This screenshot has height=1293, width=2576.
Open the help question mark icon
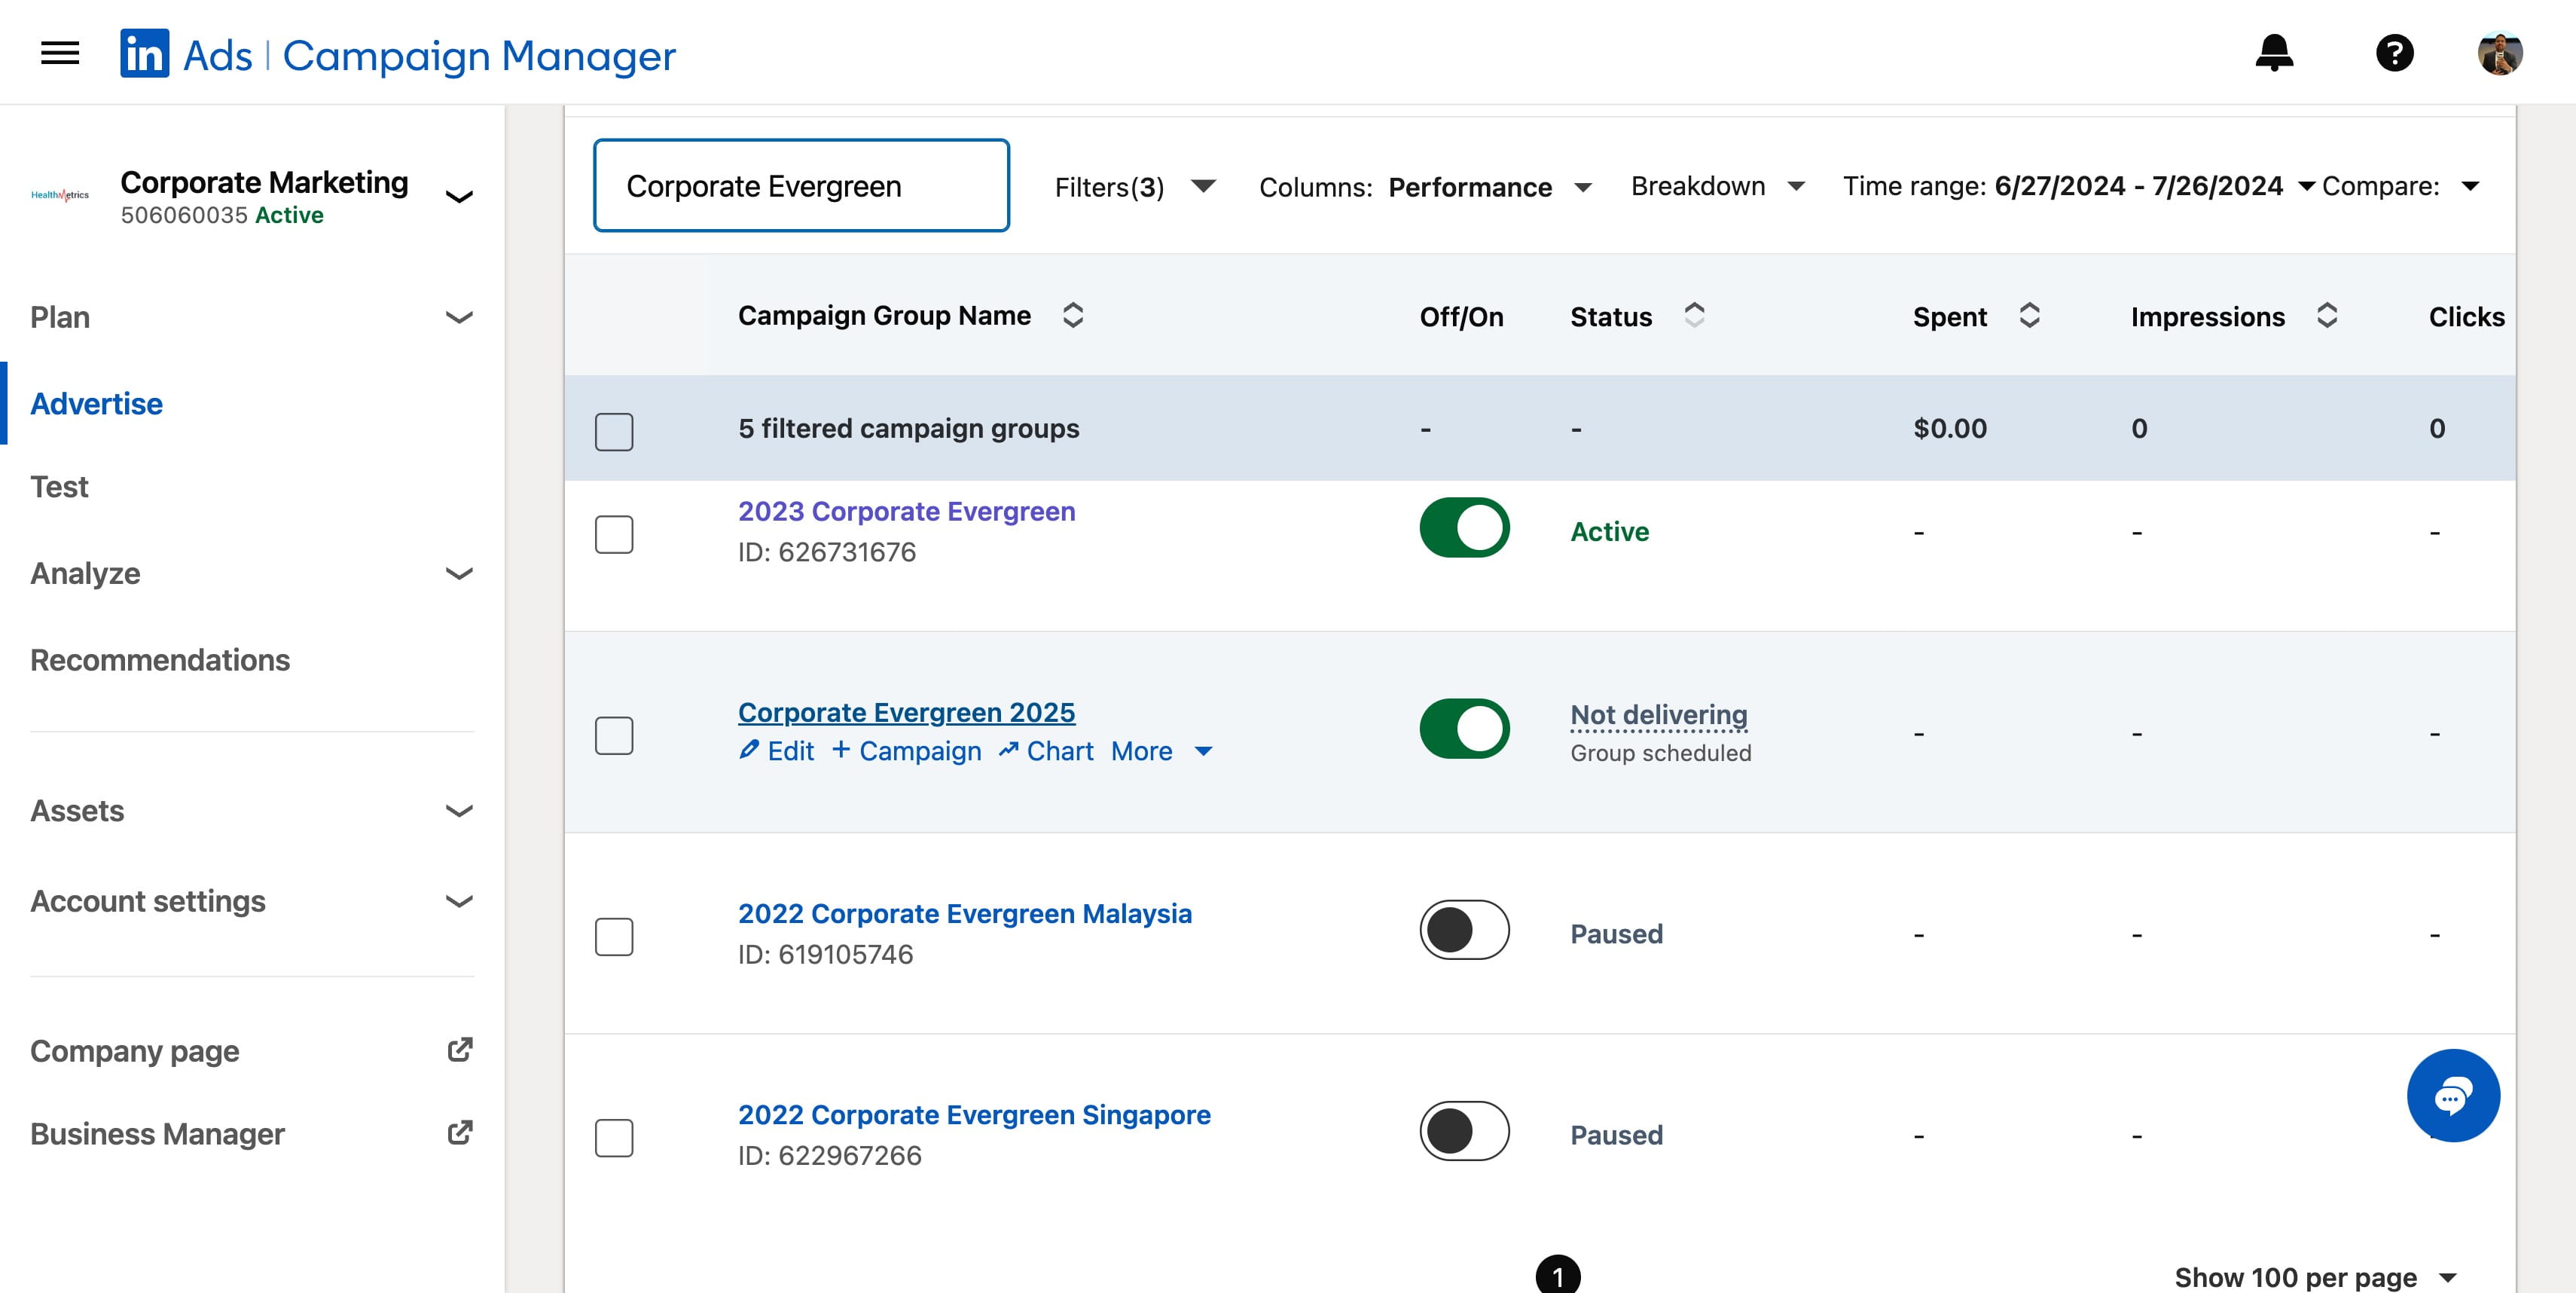tap(2394, 53)
